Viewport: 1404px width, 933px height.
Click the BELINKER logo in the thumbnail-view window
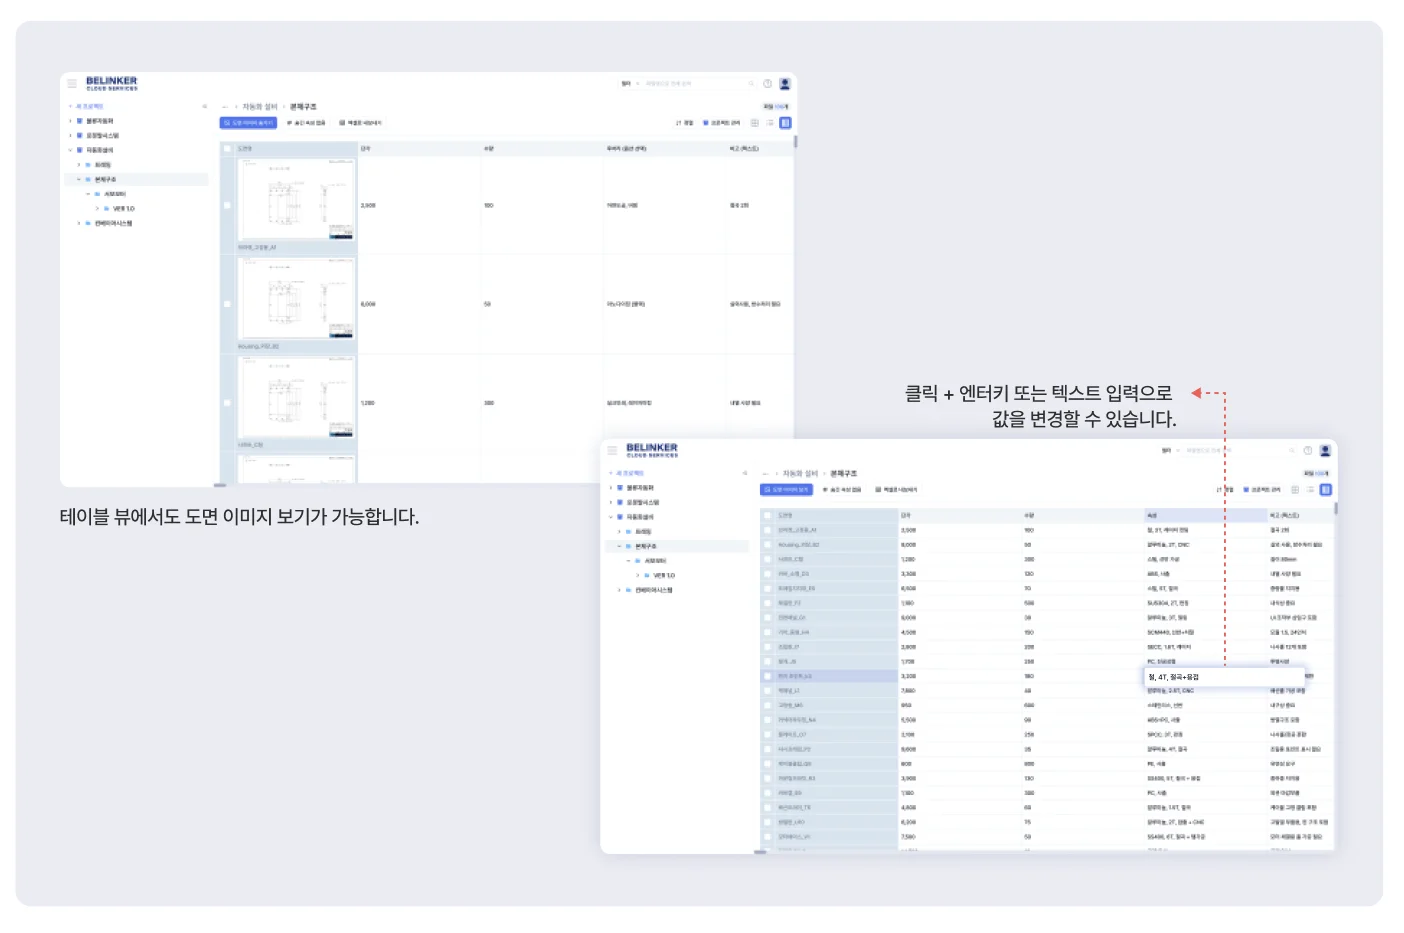111,83
